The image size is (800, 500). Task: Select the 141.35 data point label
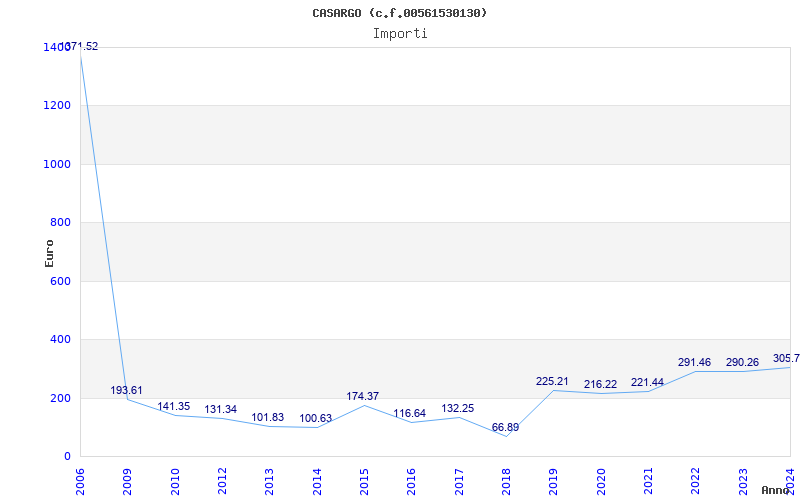[x=173, y=407]
